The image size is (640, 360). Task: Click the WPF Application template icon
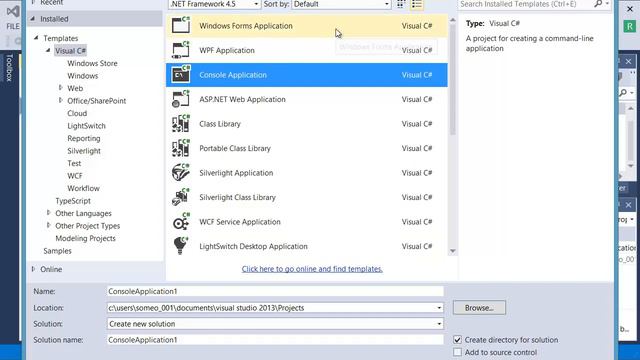click(x=181, y=50)
